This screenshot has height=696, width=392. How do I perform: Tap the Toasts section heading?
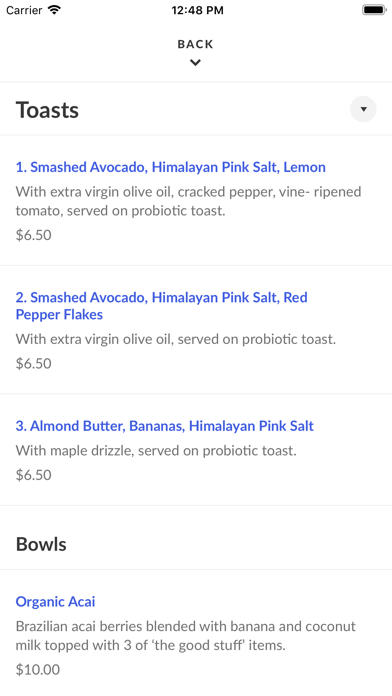(47, 110)
